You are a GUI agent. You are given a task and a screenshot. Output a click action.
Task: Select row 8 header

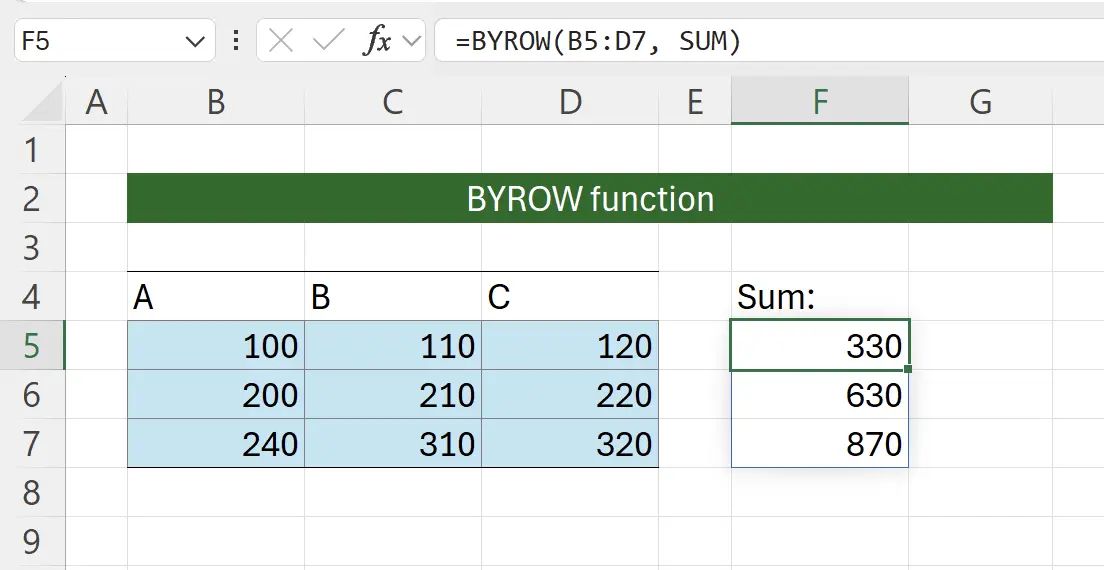tap(32, 492)
